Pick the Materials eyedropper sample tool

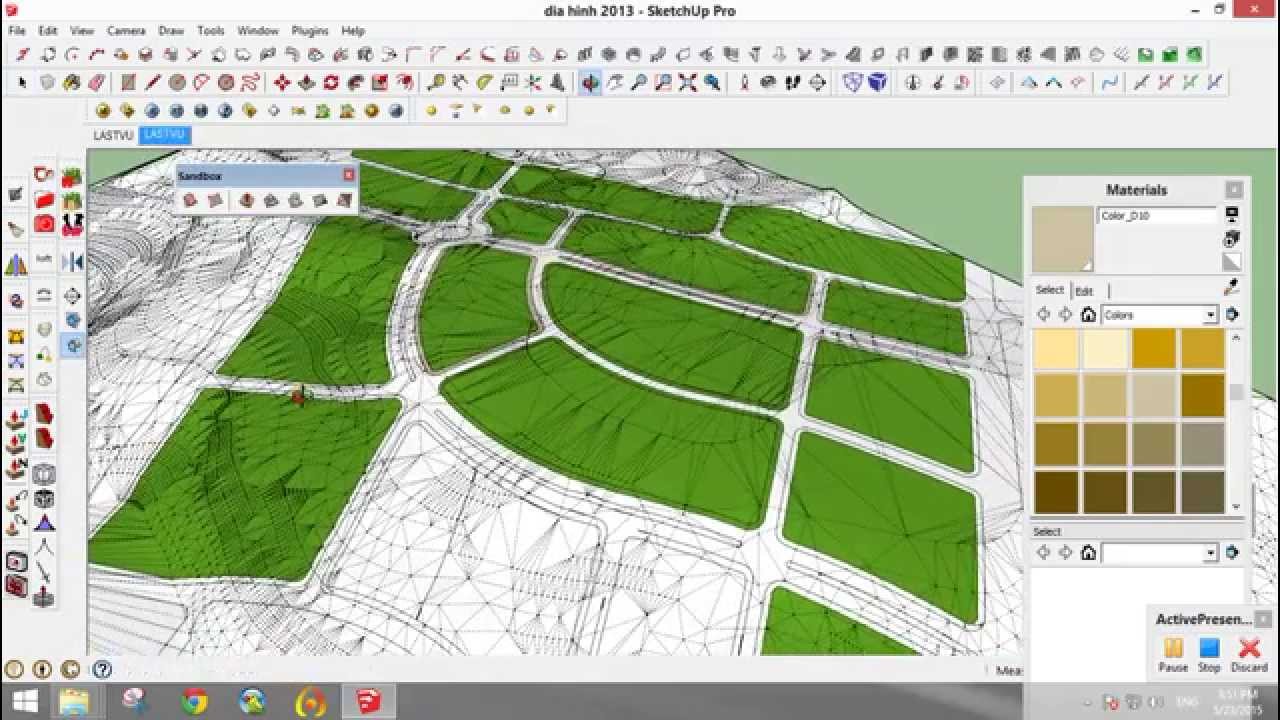coord(1232,288)
